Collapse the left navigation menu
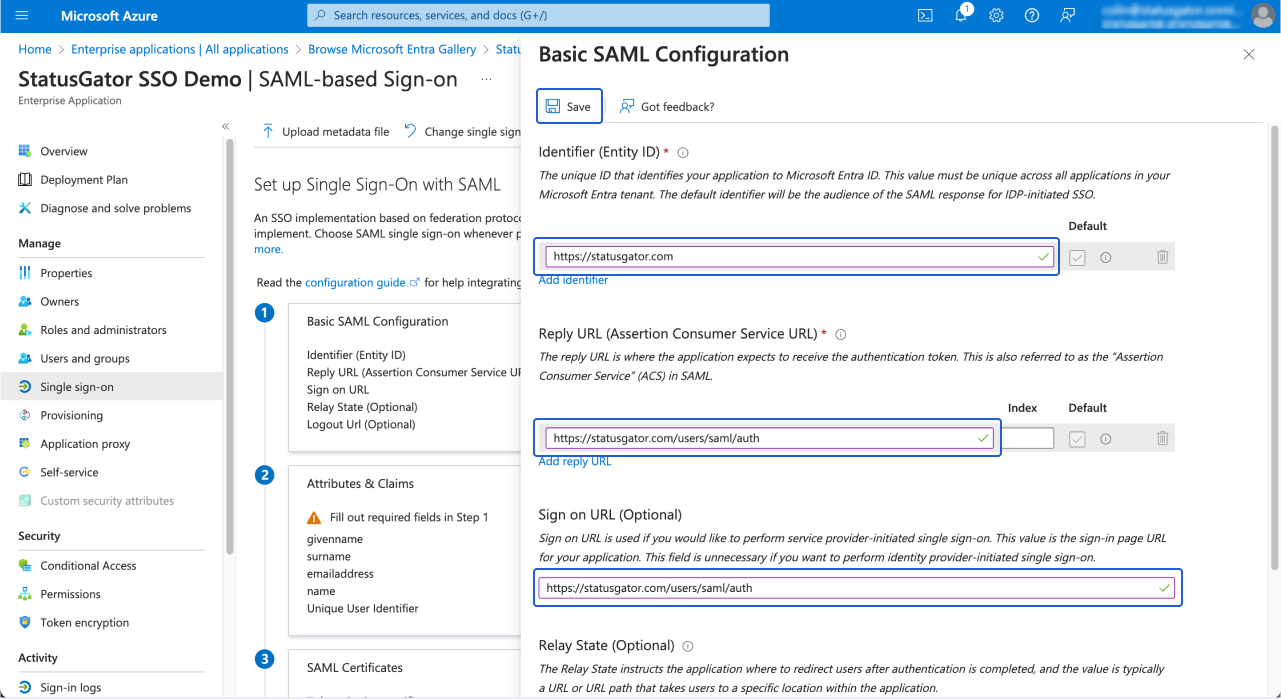1281x699 pixels. click(x=225, y=126)
